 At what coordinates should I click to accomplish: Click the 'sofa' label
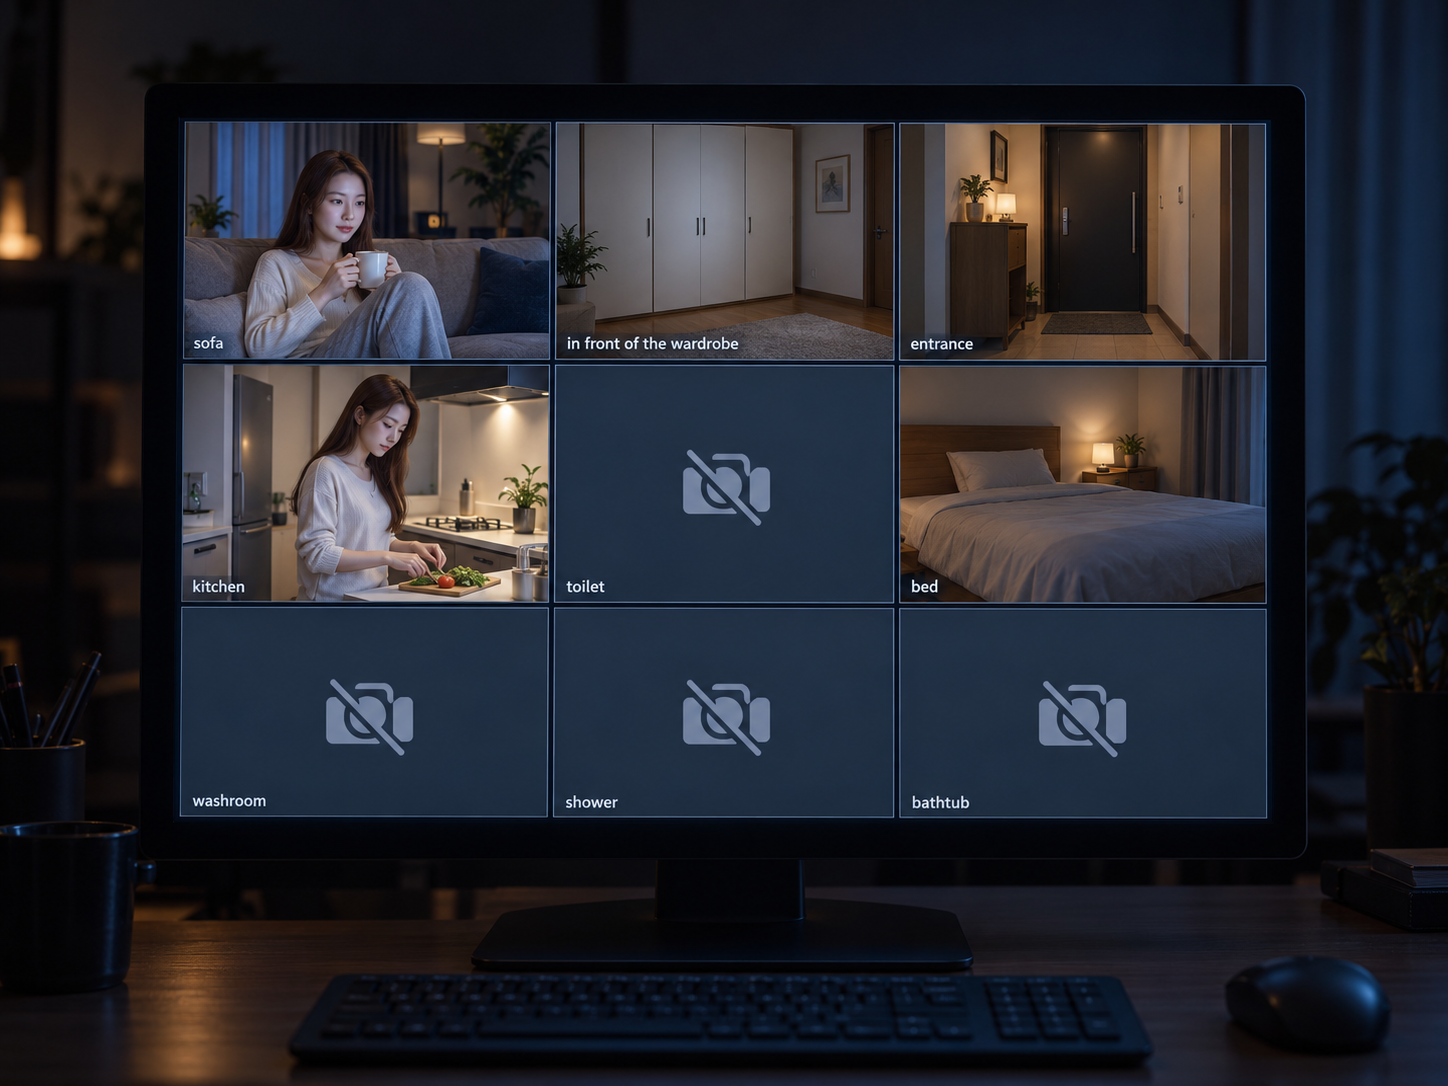point(208,343)
